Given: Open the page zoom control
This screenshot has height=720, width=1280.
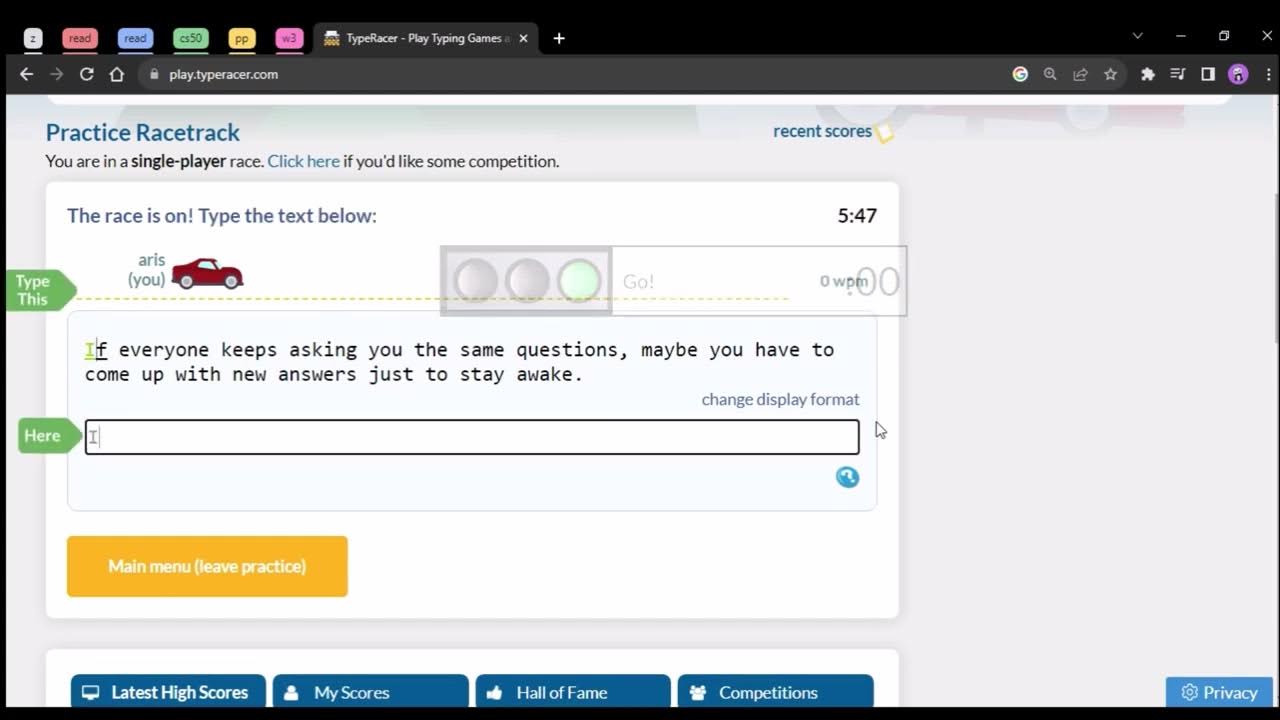Looking at the screenshot, I should (1050, 74).
